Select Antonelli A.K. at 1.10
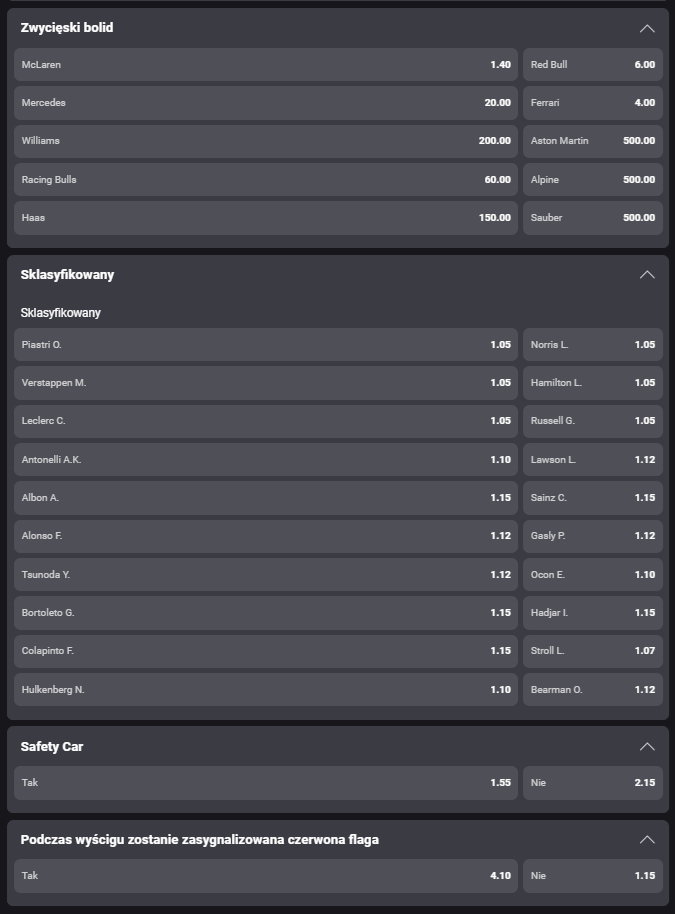 tap(266, 460)
